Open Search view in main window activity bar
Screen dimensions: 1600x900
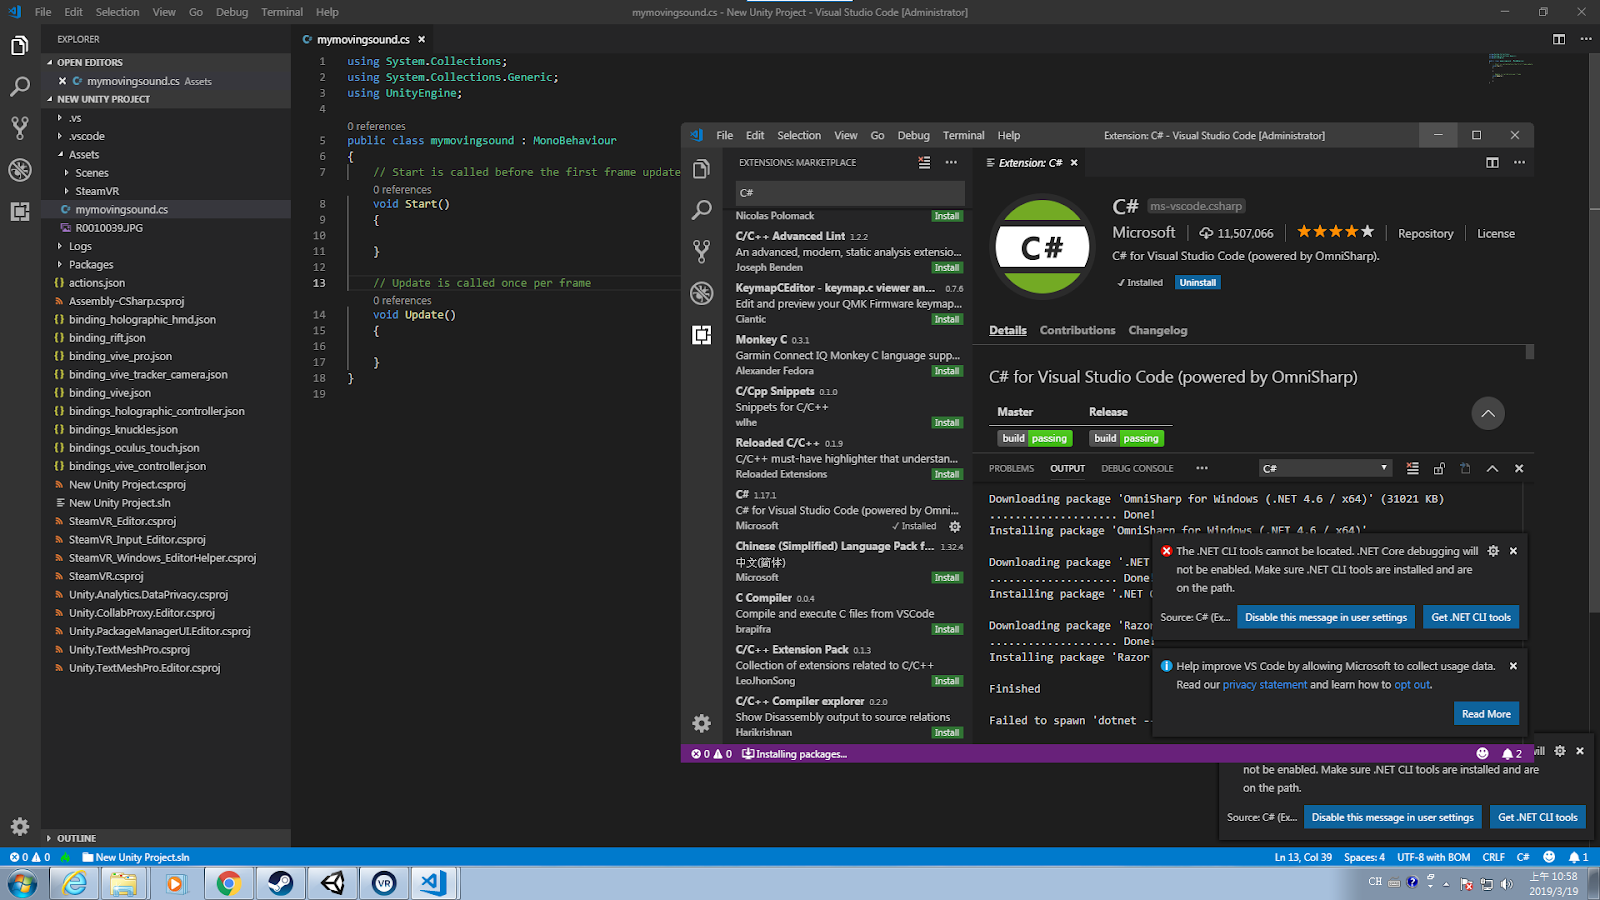[20, 87]
